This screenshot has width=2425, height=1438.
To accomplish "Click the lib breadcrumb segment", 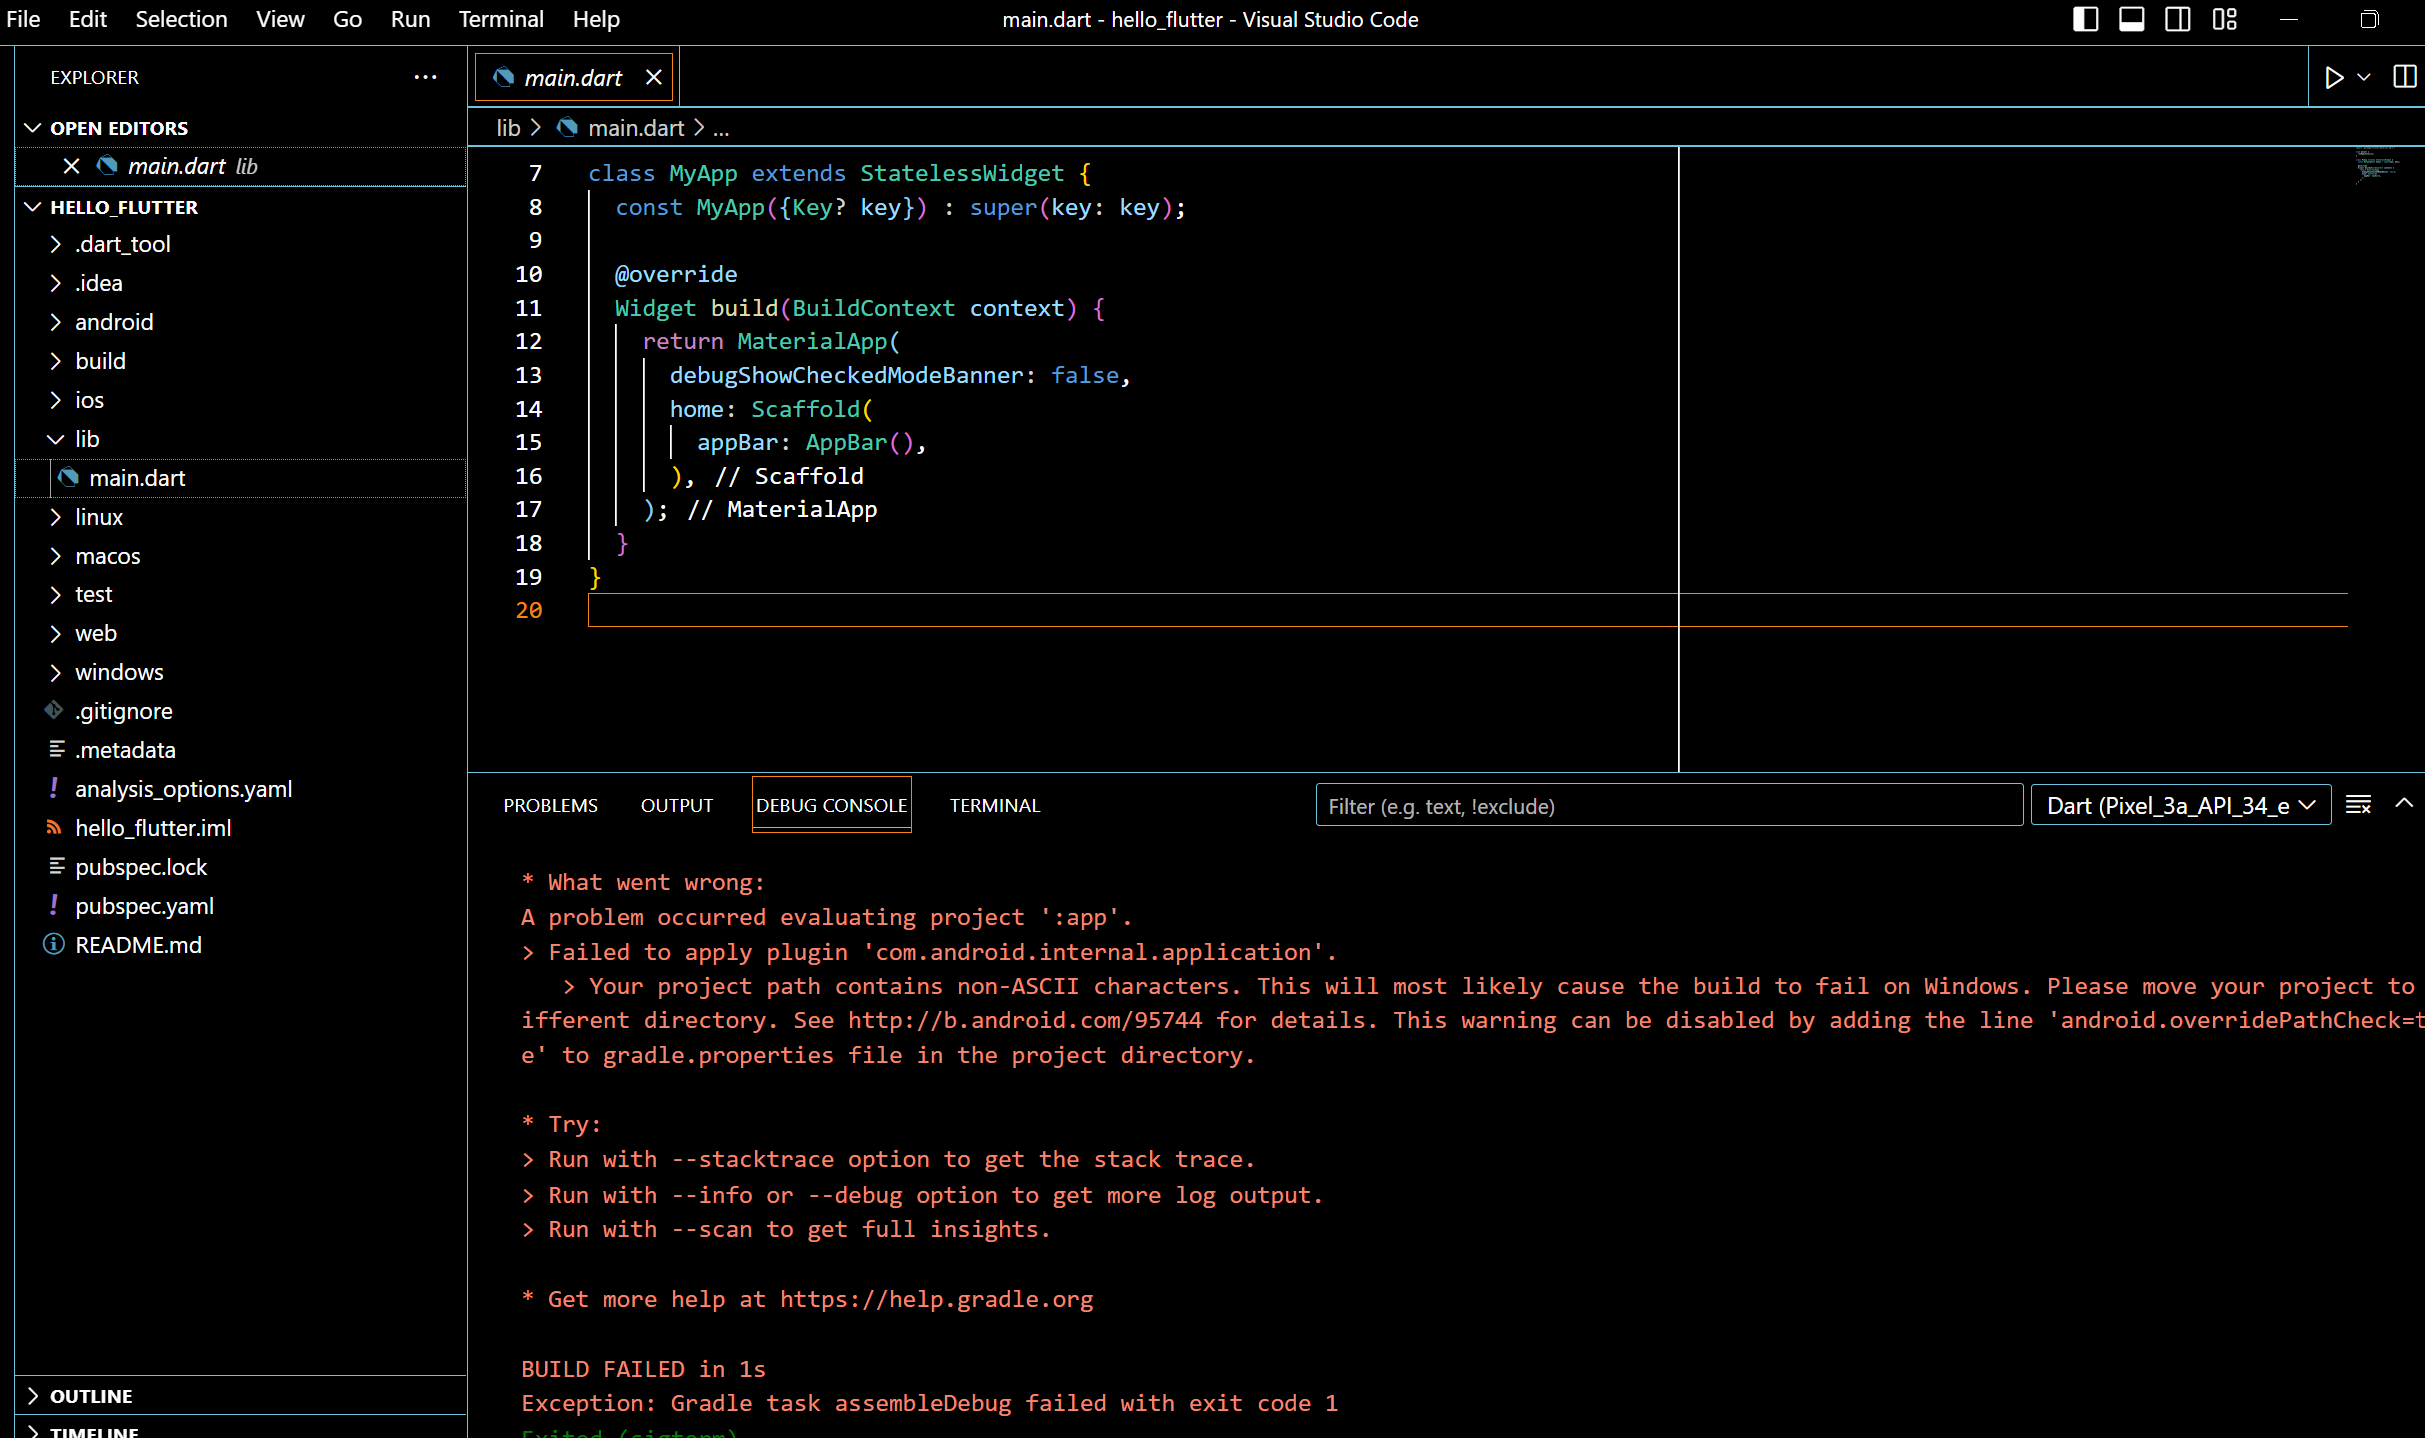I will tap(508, 128).
